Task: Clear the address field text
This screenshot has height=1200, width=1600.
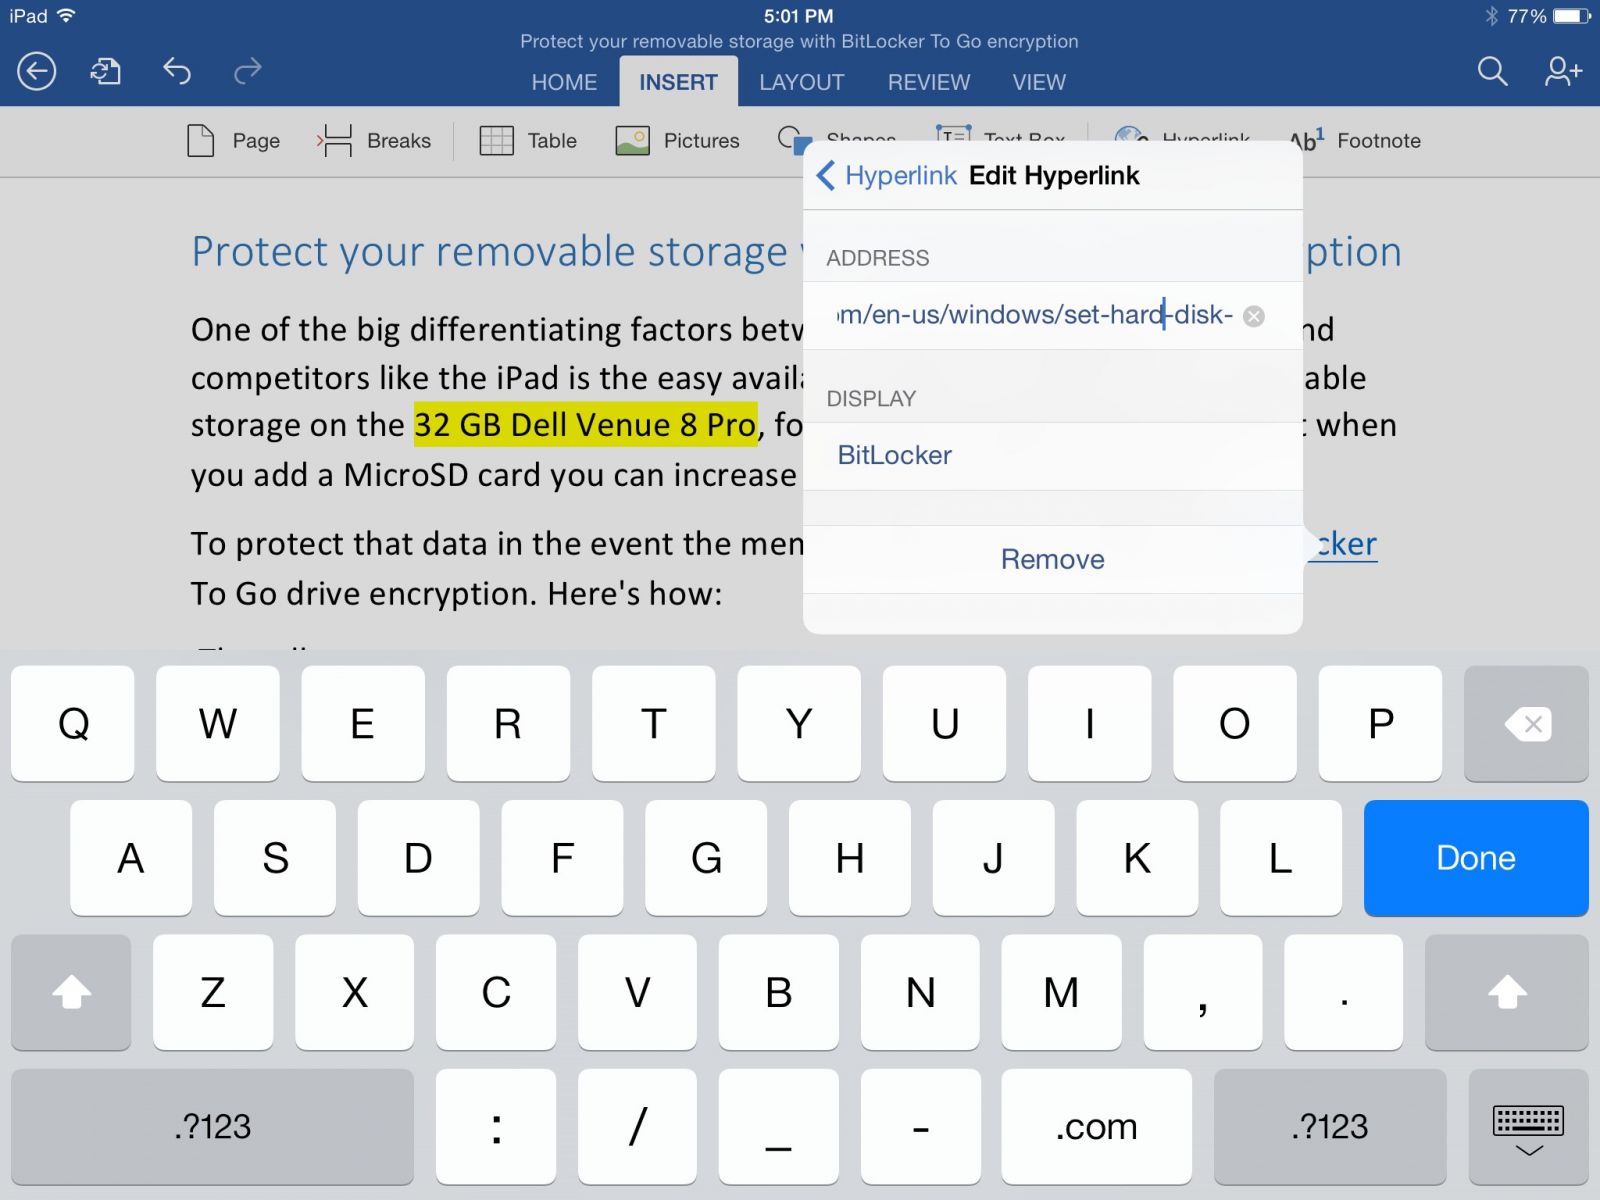Action: click(x=1253, y=316)
